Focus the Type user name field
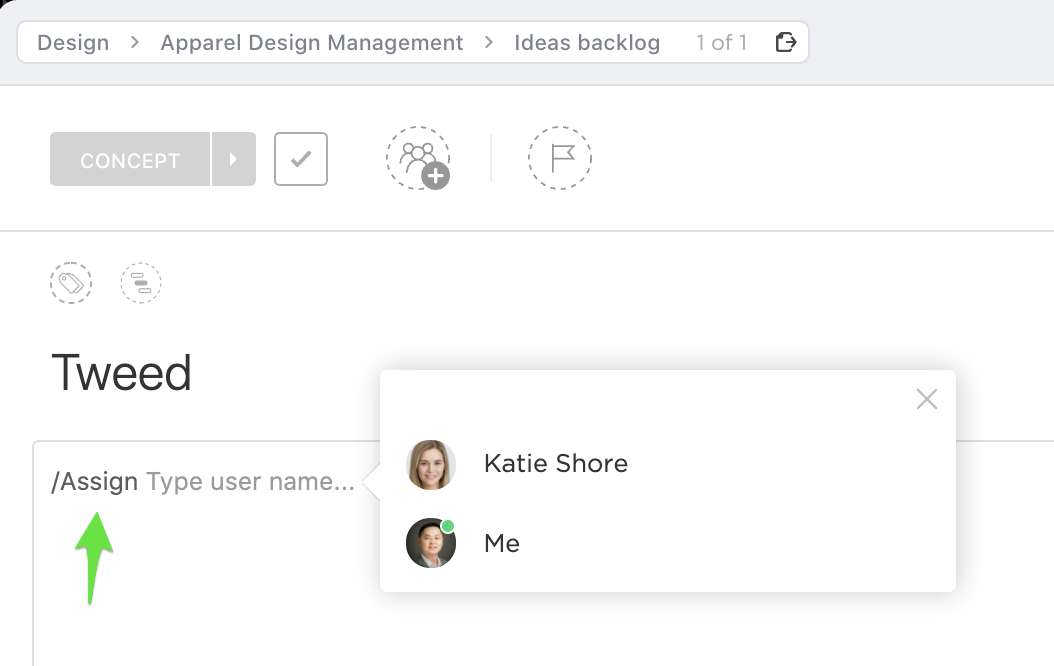The image size is (1054, 666). pyautogui.click(x=250, y=482)
